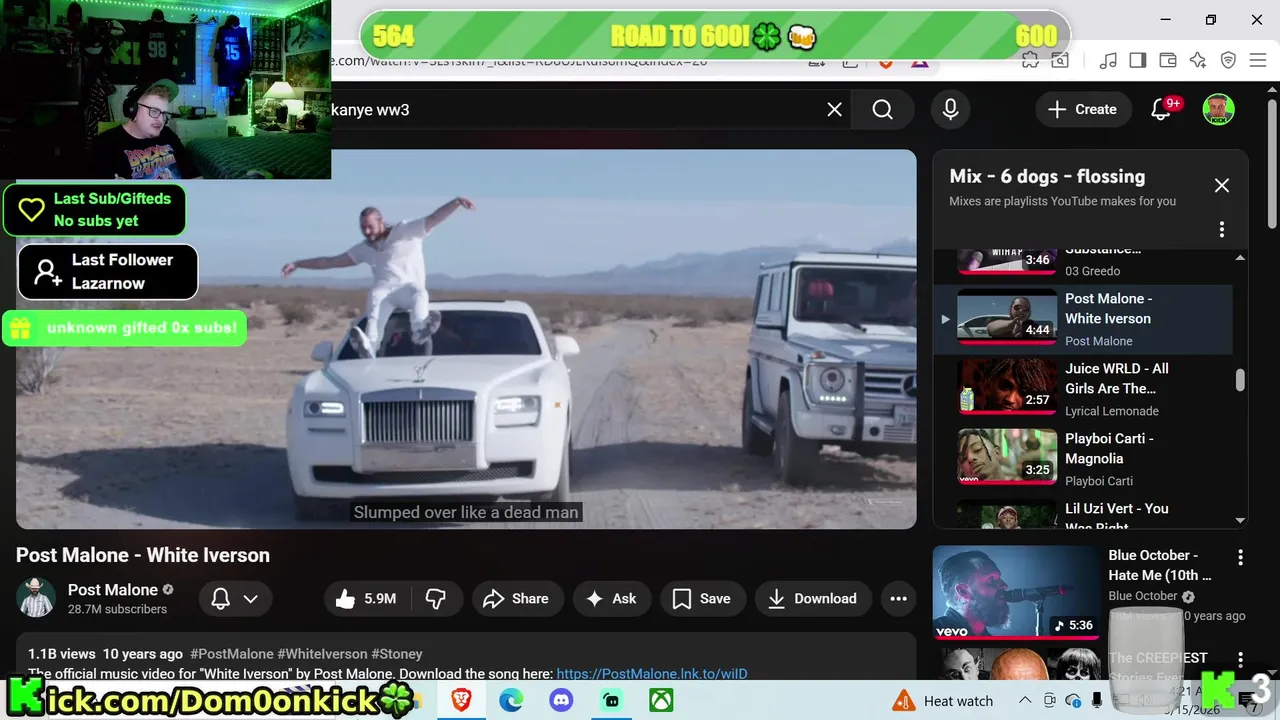Open Post Malone channel name
The height and width of the screenshot is (720, 1280).
[x=113, y=590]
